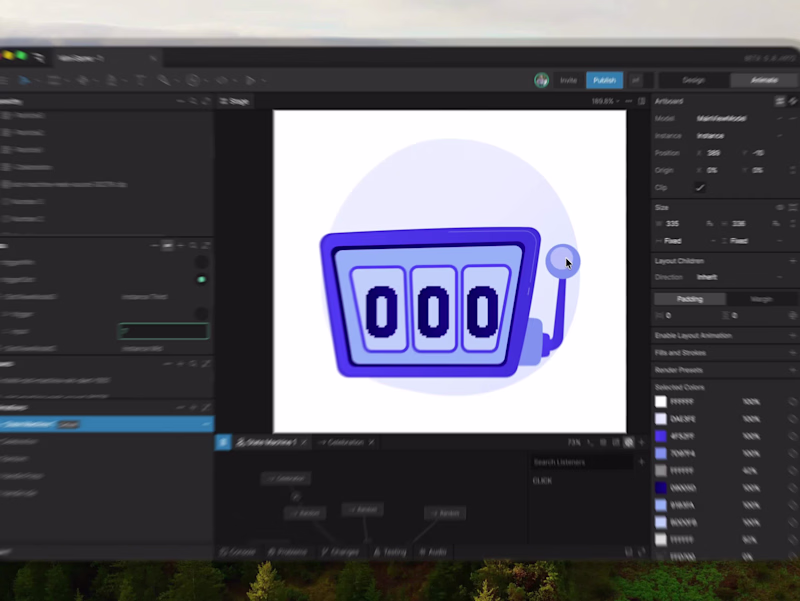The height and width of the screenshot is (601, 800).
Task: Click the Search Listeners field
Action: click(581, 462)
